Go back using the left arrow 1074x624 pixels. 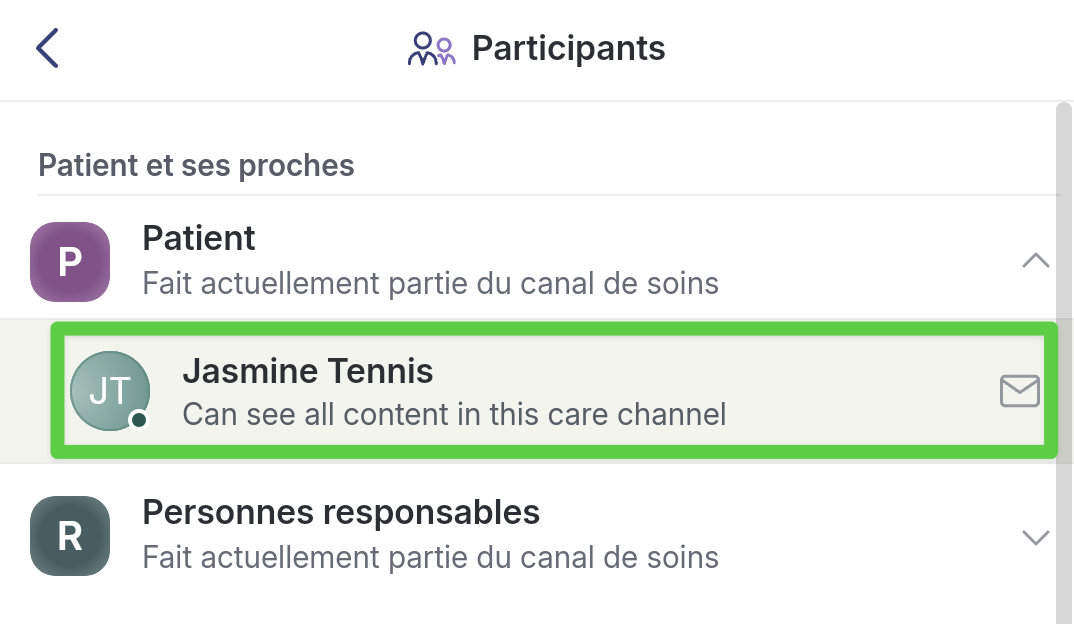(47, 48)
